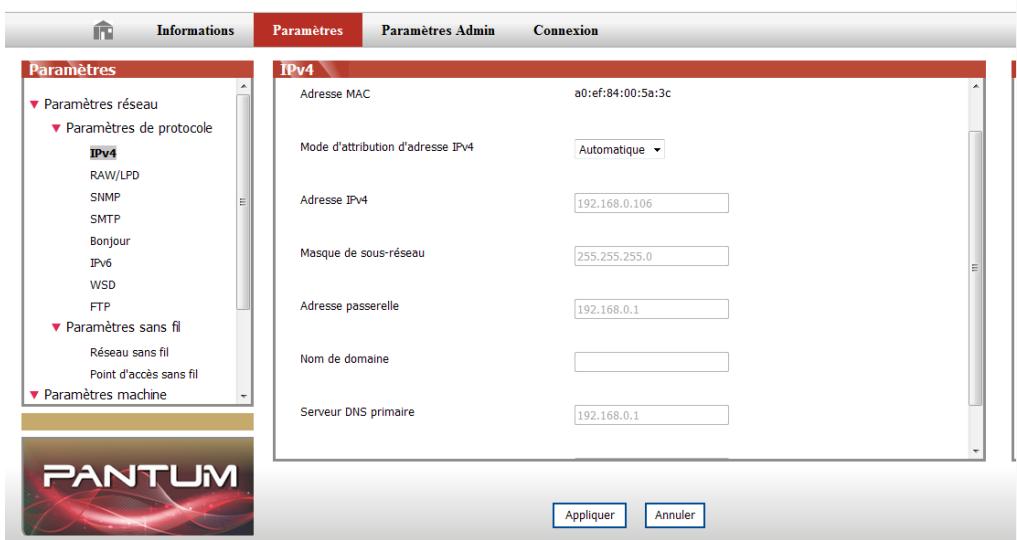1017x540 pixels.
Task: Click the Annuler button
Action: (675, 516)
